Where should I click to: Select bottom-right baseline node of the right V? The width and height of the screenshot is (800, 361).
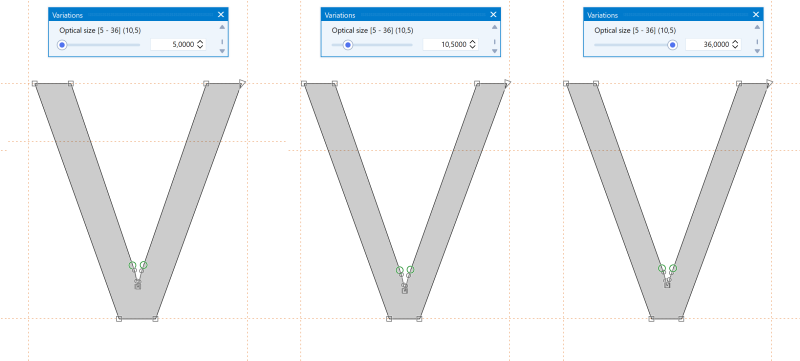coord(681,319)
